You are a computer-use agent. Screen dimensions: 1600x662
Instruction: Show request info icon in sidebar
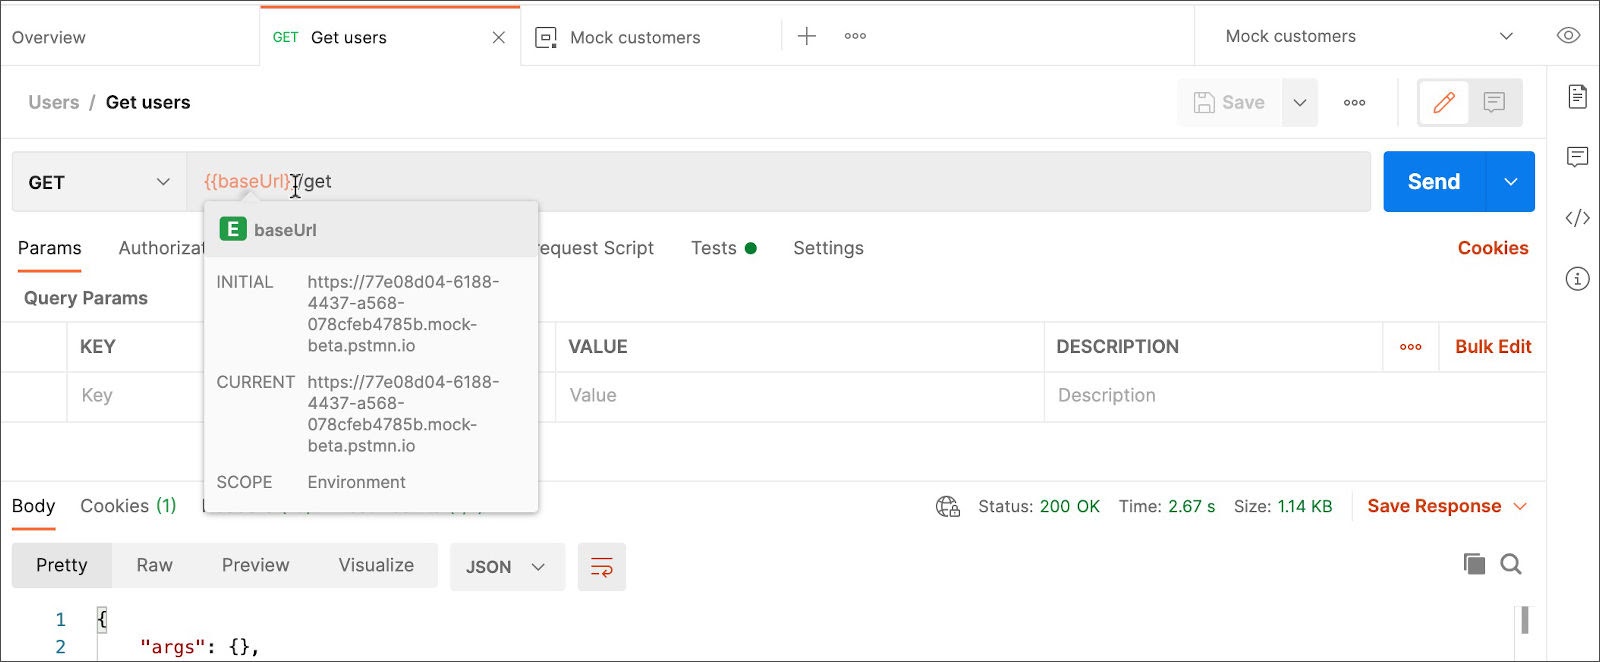click(1577, 279)
